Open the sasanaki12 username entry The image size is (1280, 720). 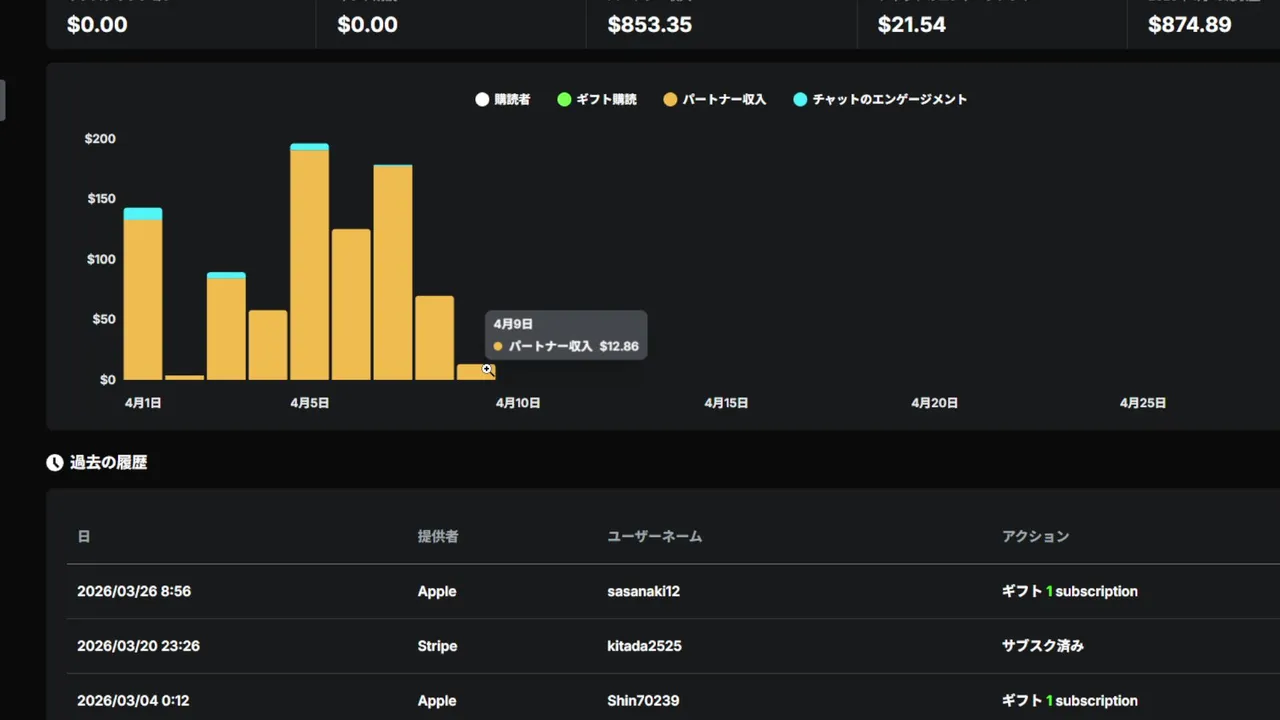(643, 591)
